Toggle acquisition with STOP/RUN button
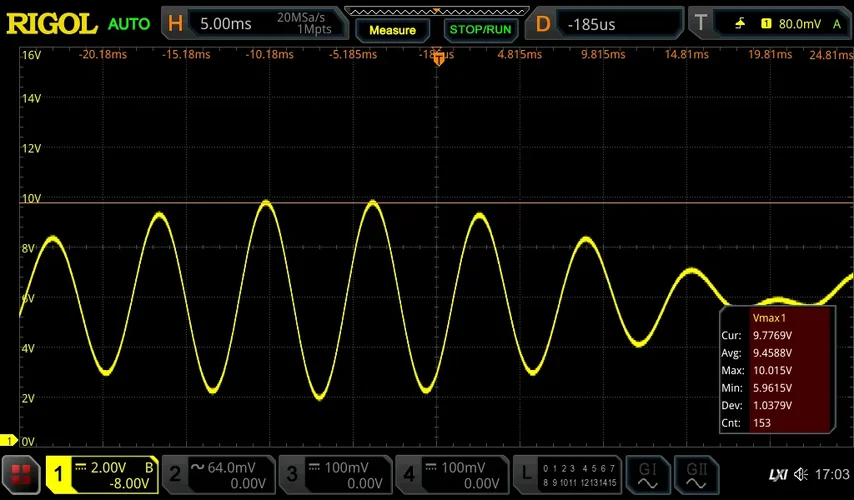This screenshot has height=500, width=854. pyautogui.click(x=480, y=29)
